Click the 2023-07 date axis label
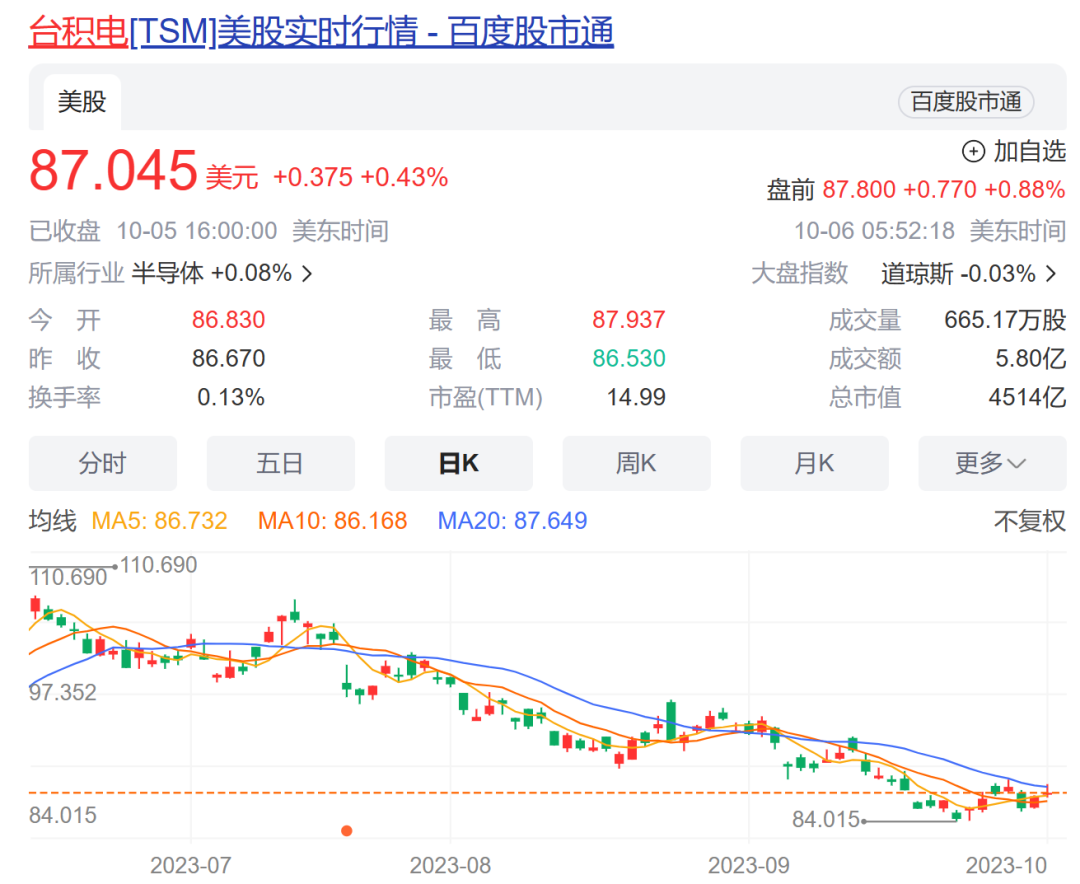 191,865
